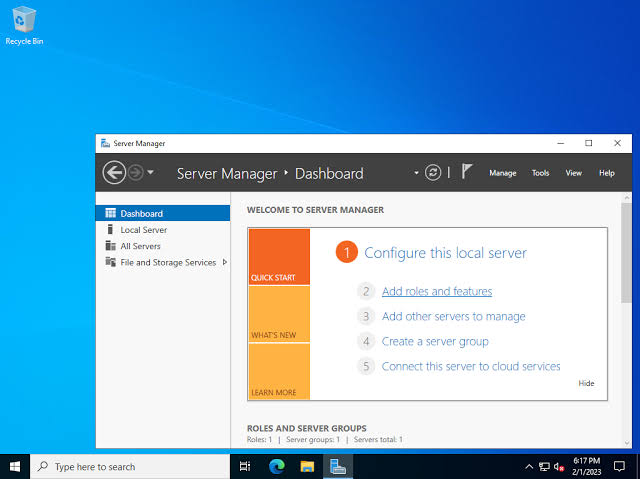Screen dimensions: 640x479
Task: Click the All Servers icon
Action: coord(110,246)
